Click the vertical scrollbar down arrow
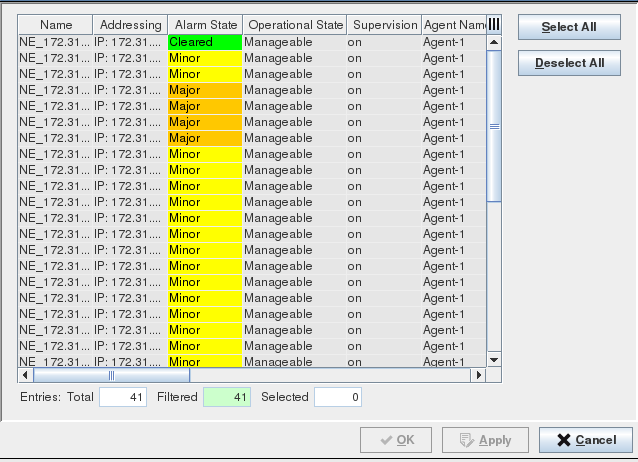638x462 pixels. [493, 359]
